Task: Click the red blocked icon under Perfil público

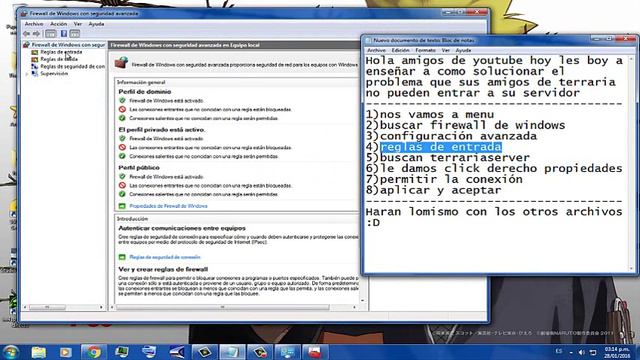Action: click(122, 185)
